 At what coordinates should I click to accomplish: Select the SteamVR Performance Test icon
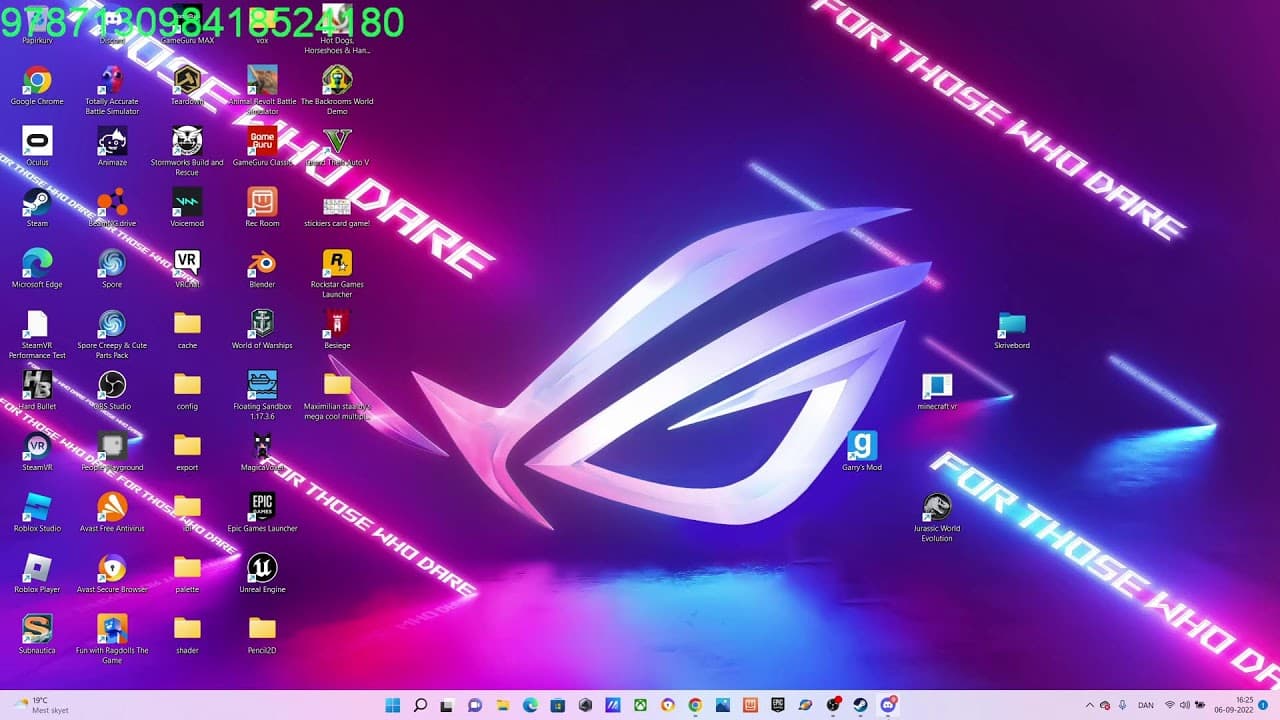(37, 334)
